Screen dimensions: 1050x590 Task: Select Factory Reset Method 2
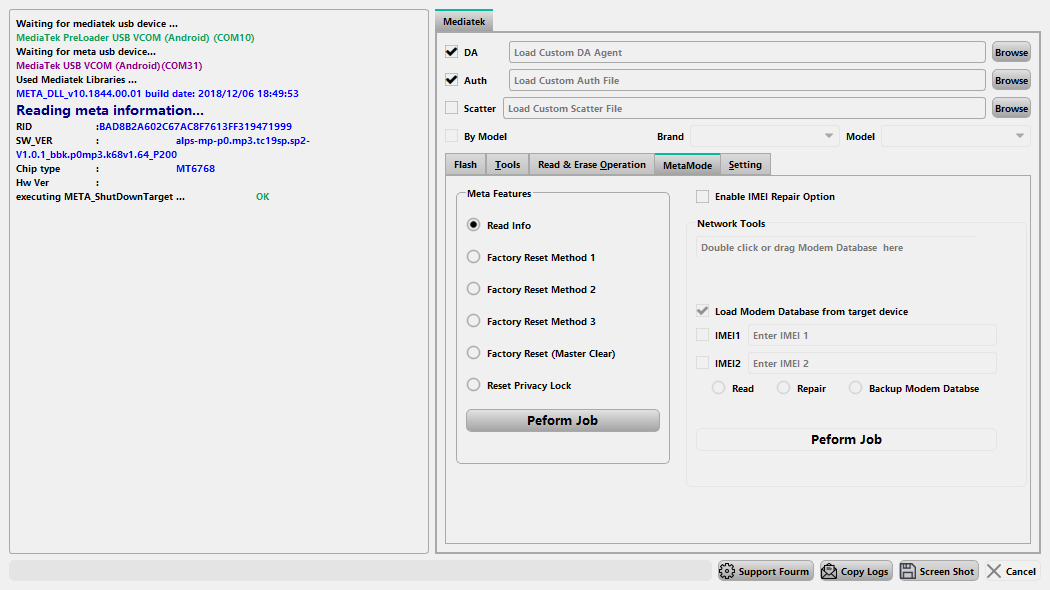(473, 289)
